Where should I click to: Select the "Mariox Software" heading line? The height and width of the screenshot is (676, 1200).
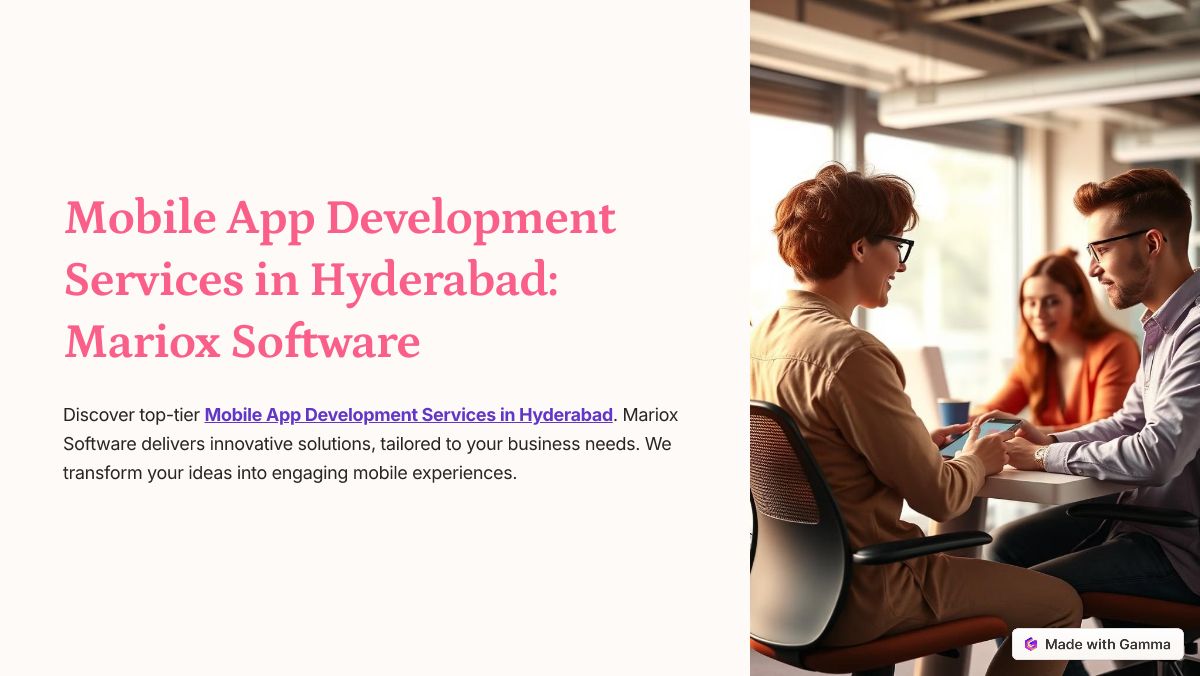coord(242,342)
